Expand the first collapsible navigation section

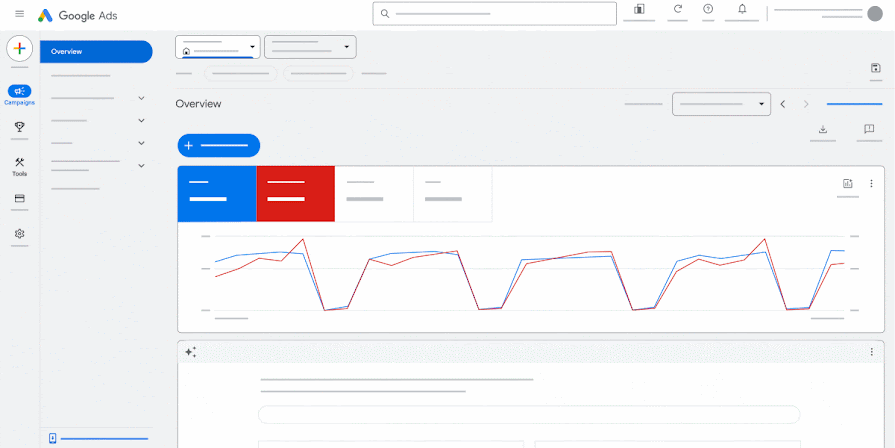141,98
